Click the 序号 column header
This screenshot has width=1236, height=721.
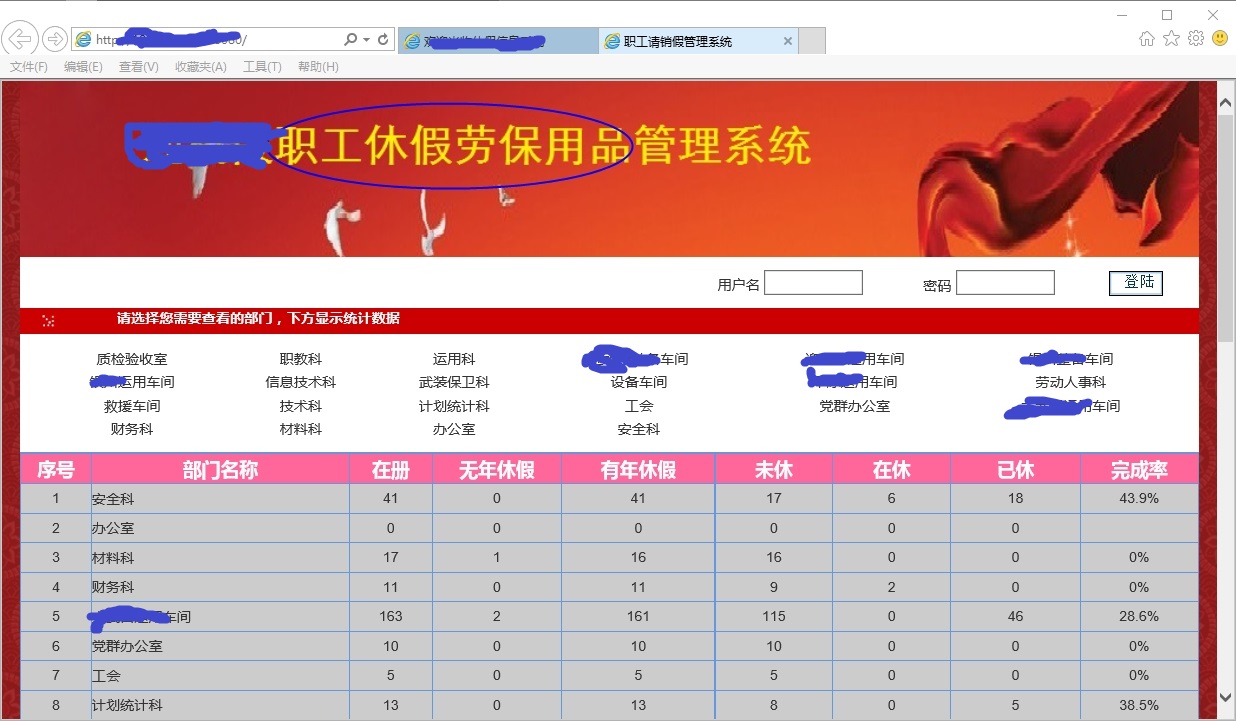point(56,470)
